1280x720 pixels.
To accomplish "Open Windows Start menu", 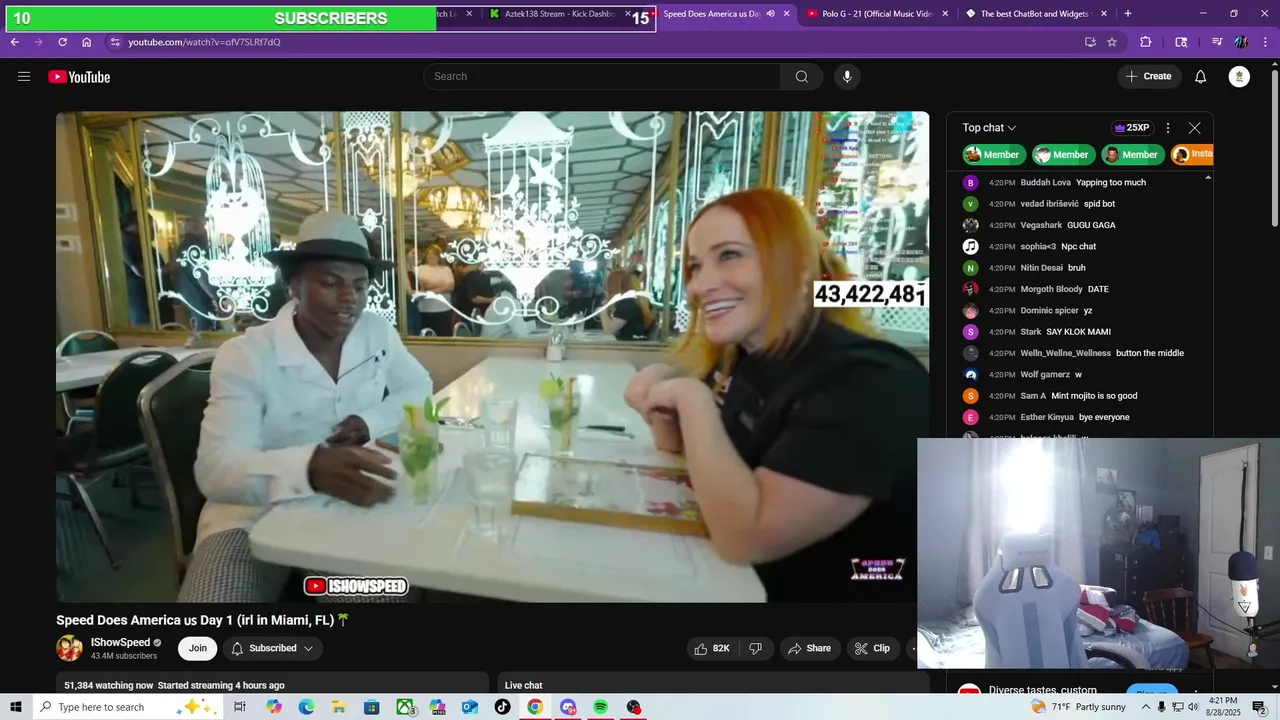I will 16,707.
